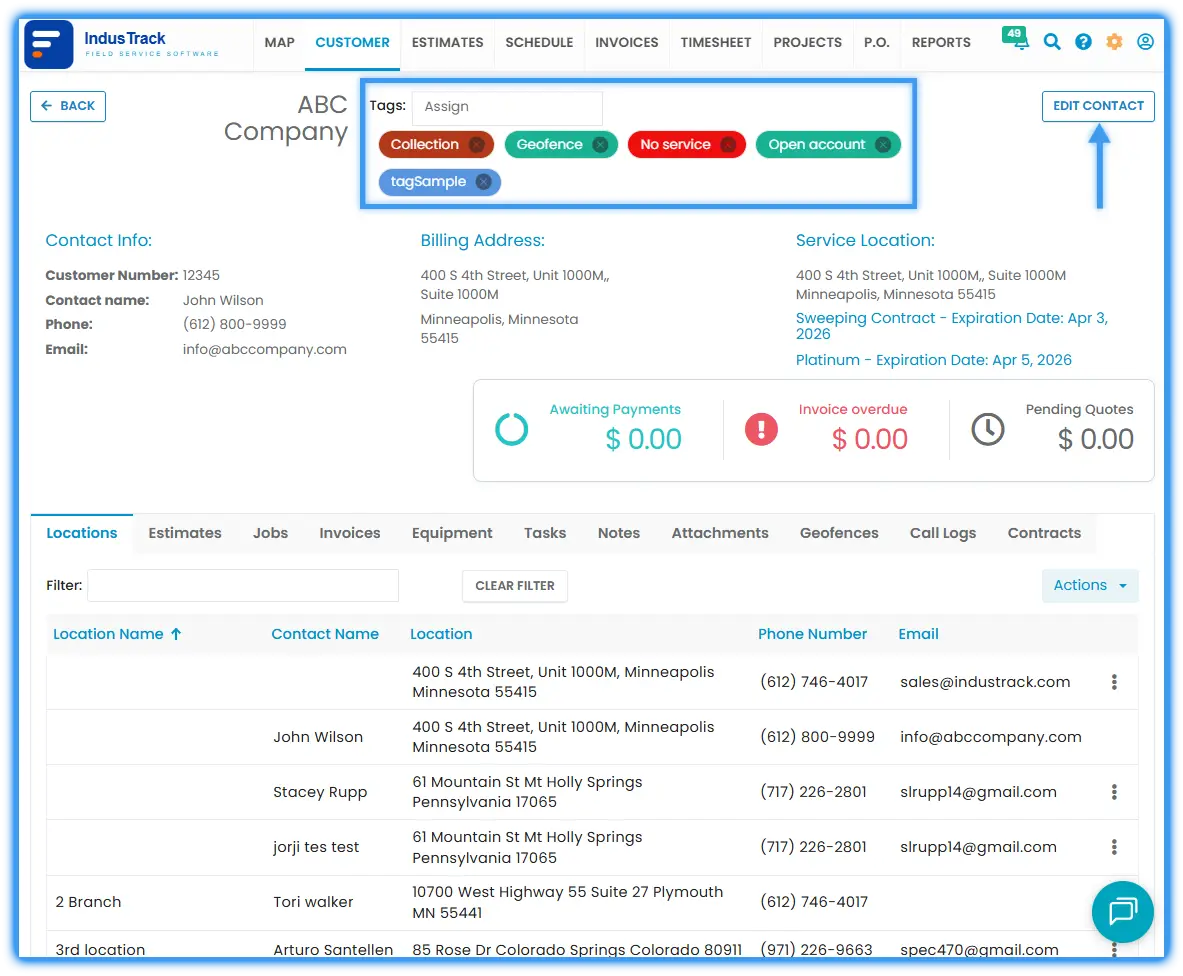Open the user profile icon

[x=1145, y=41]
